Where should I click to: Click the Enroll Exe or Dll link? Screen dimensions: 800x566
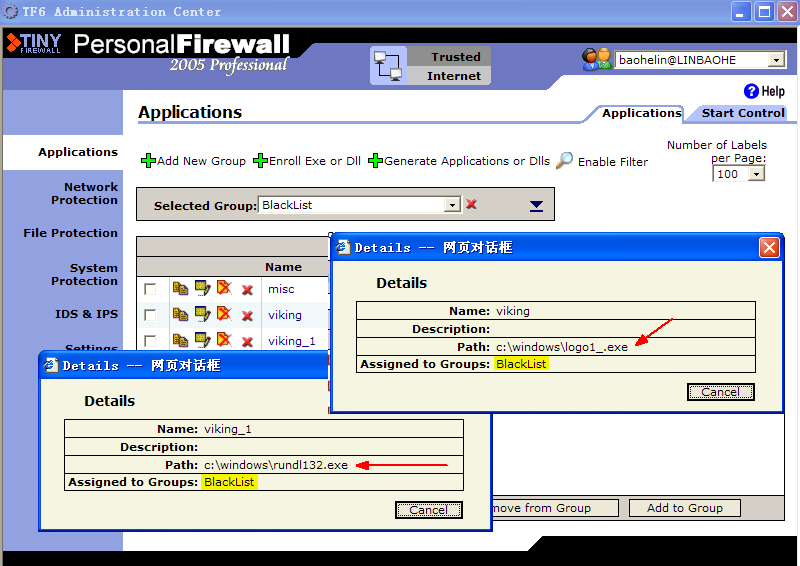(x=315, y=161)
